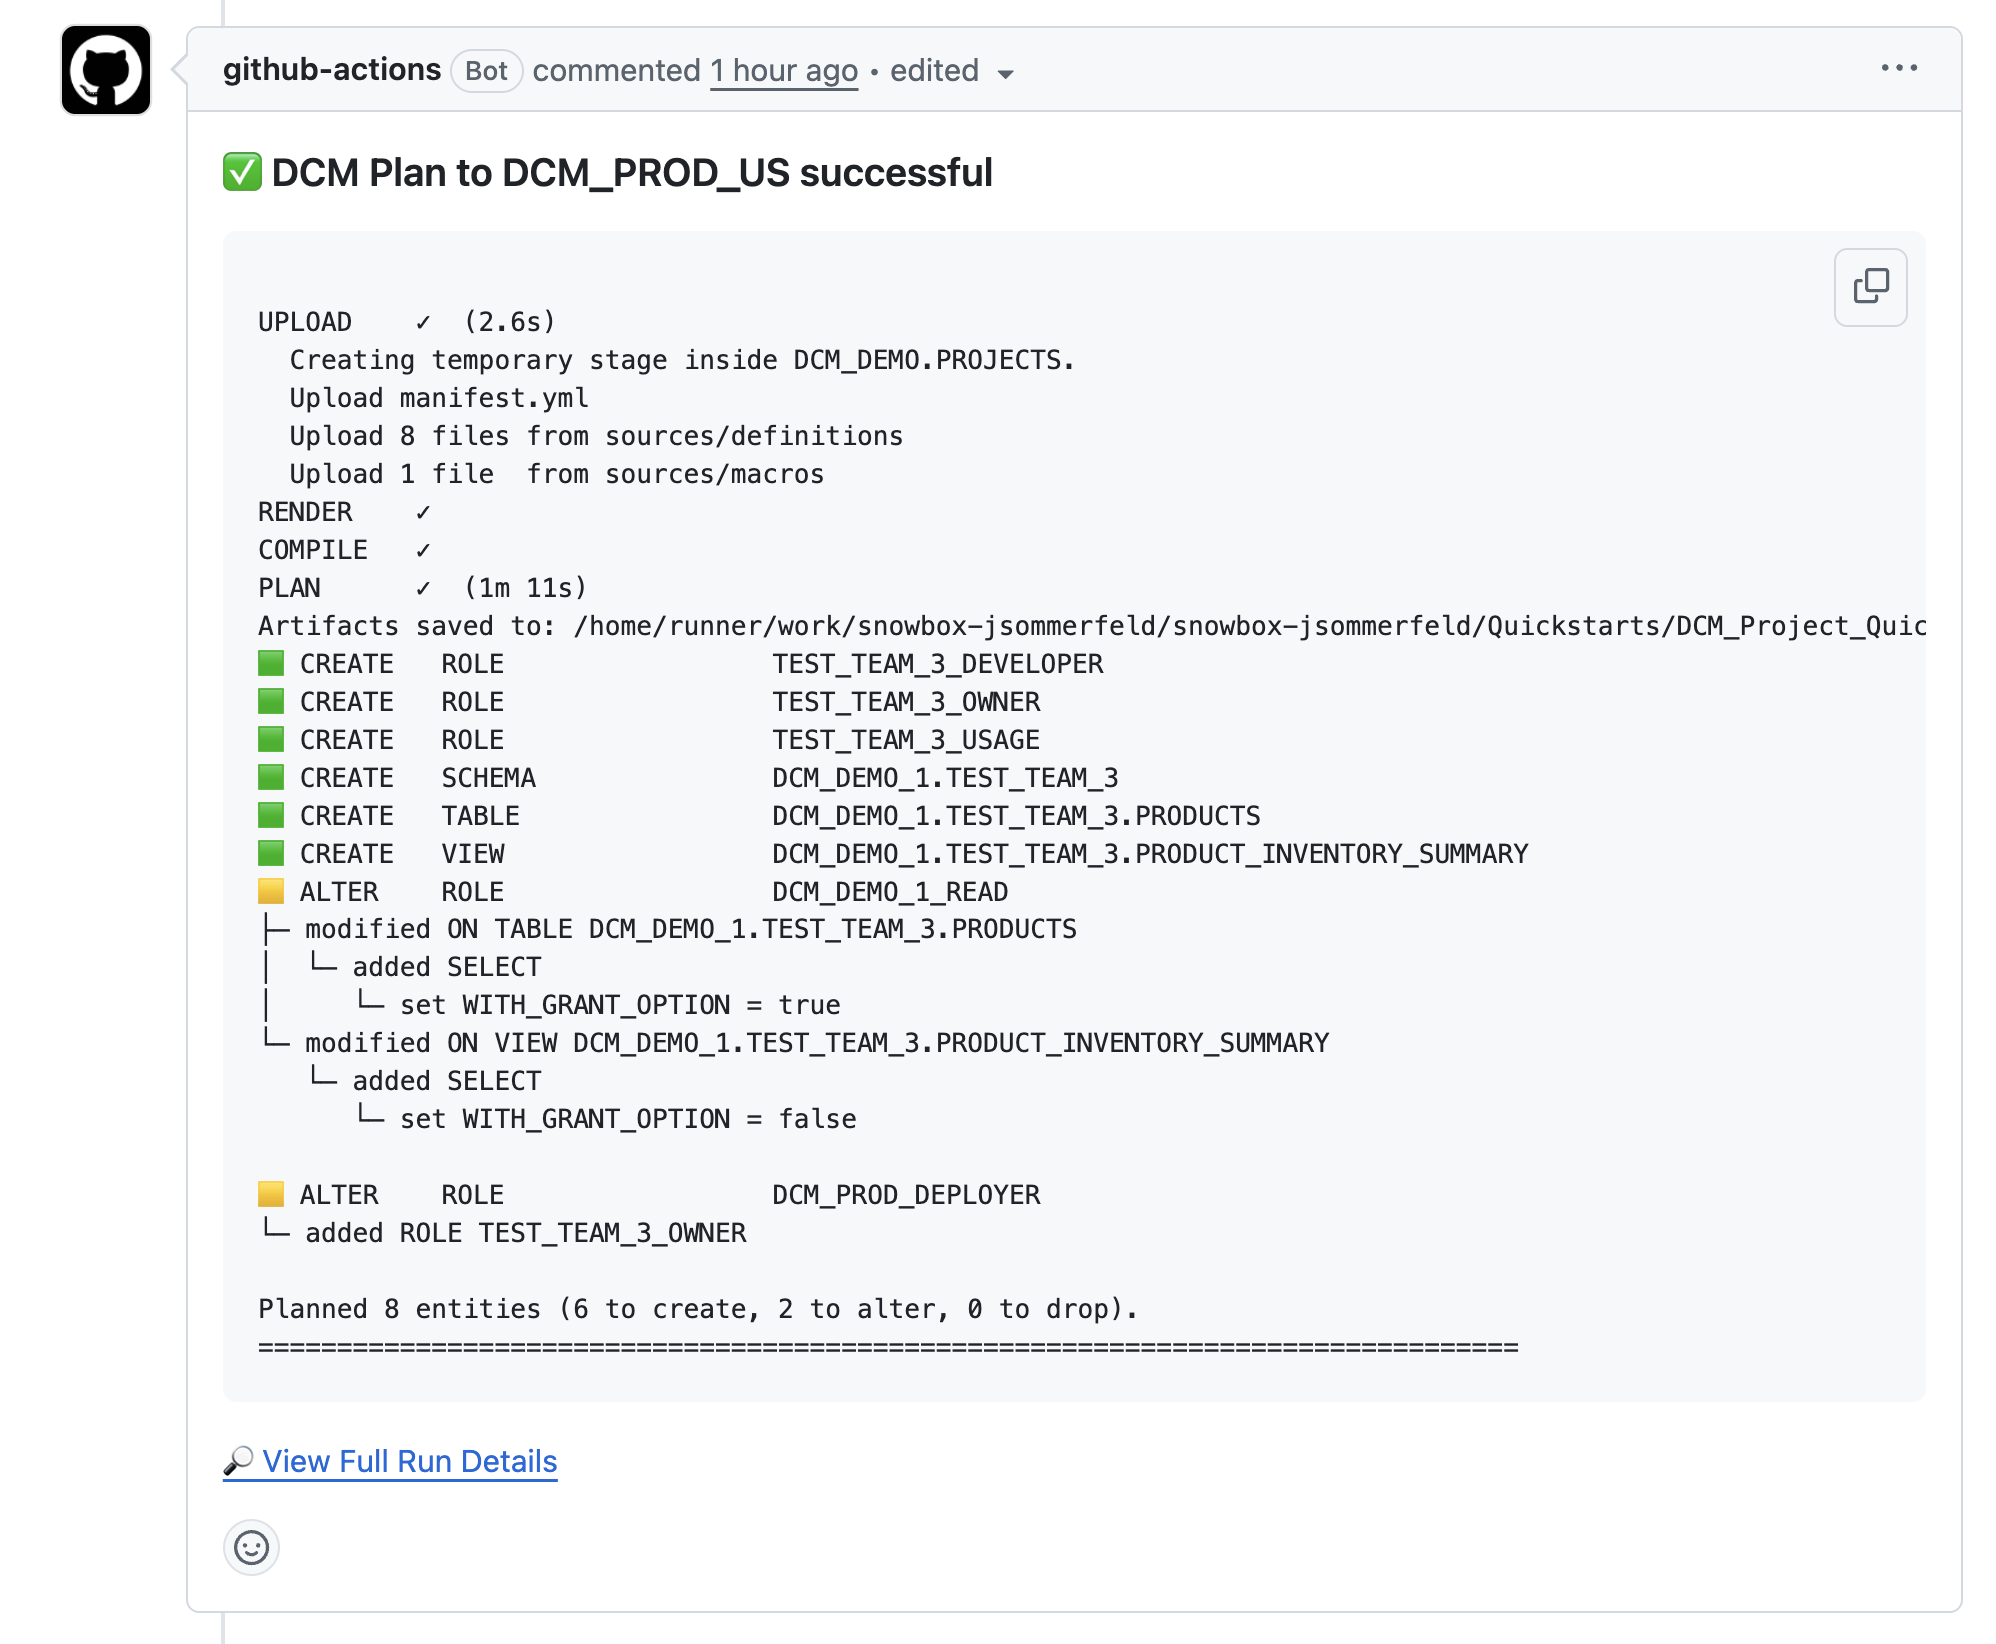This screenshot has width=1996, height=1644.
Task: Click green square beside CREATE VIEW row
Action: 271,853
